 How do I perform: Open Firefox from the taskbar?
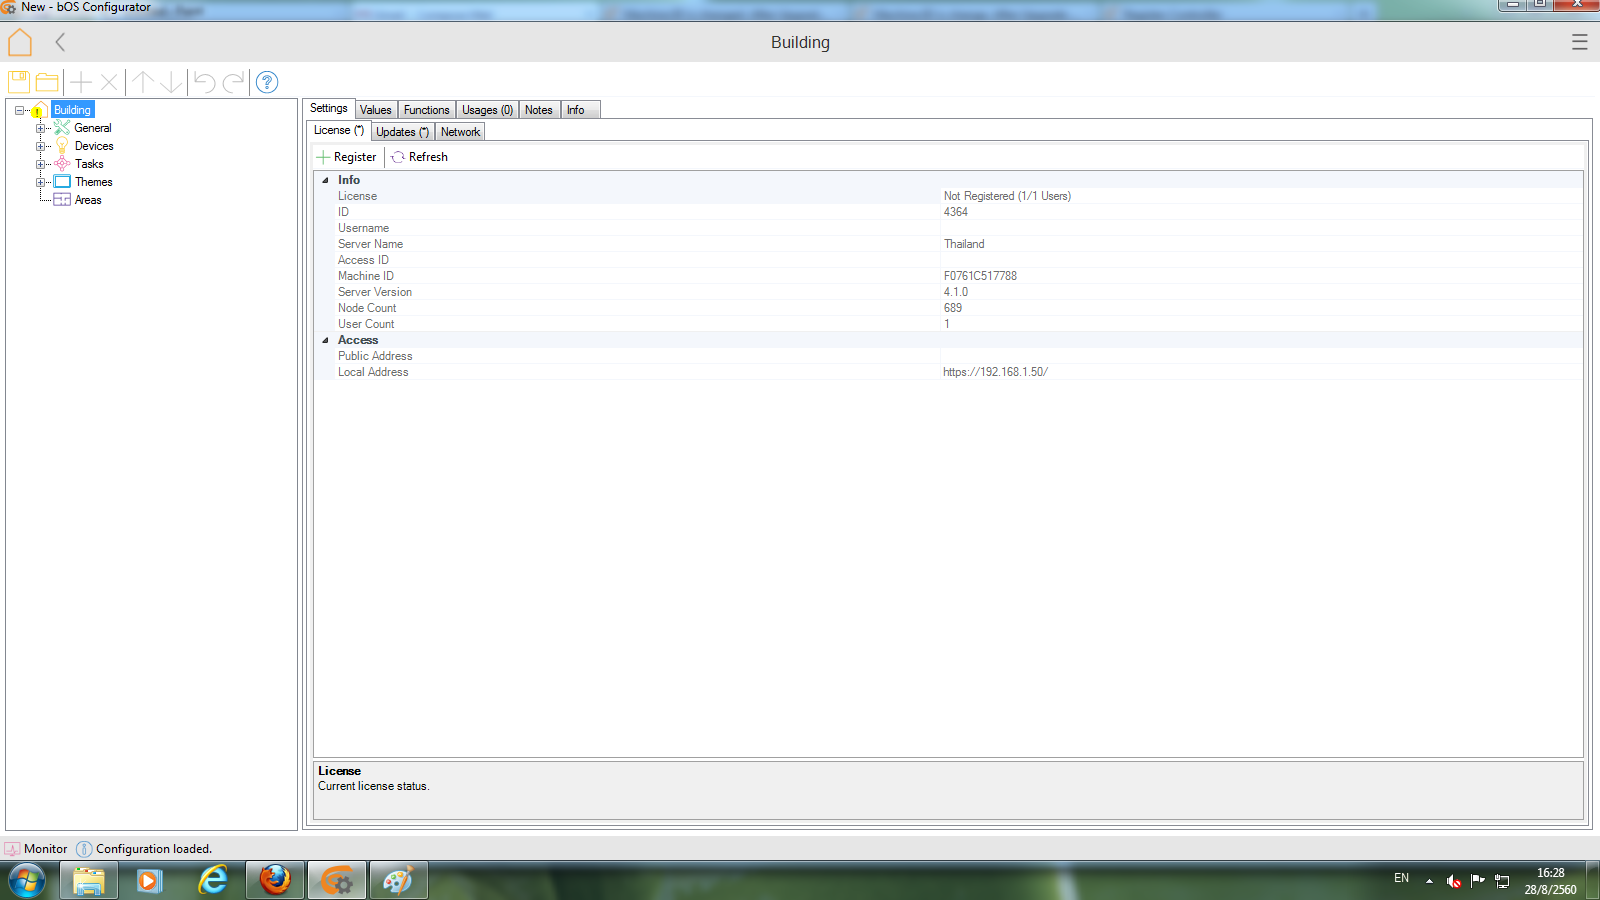tap(275, 880)
